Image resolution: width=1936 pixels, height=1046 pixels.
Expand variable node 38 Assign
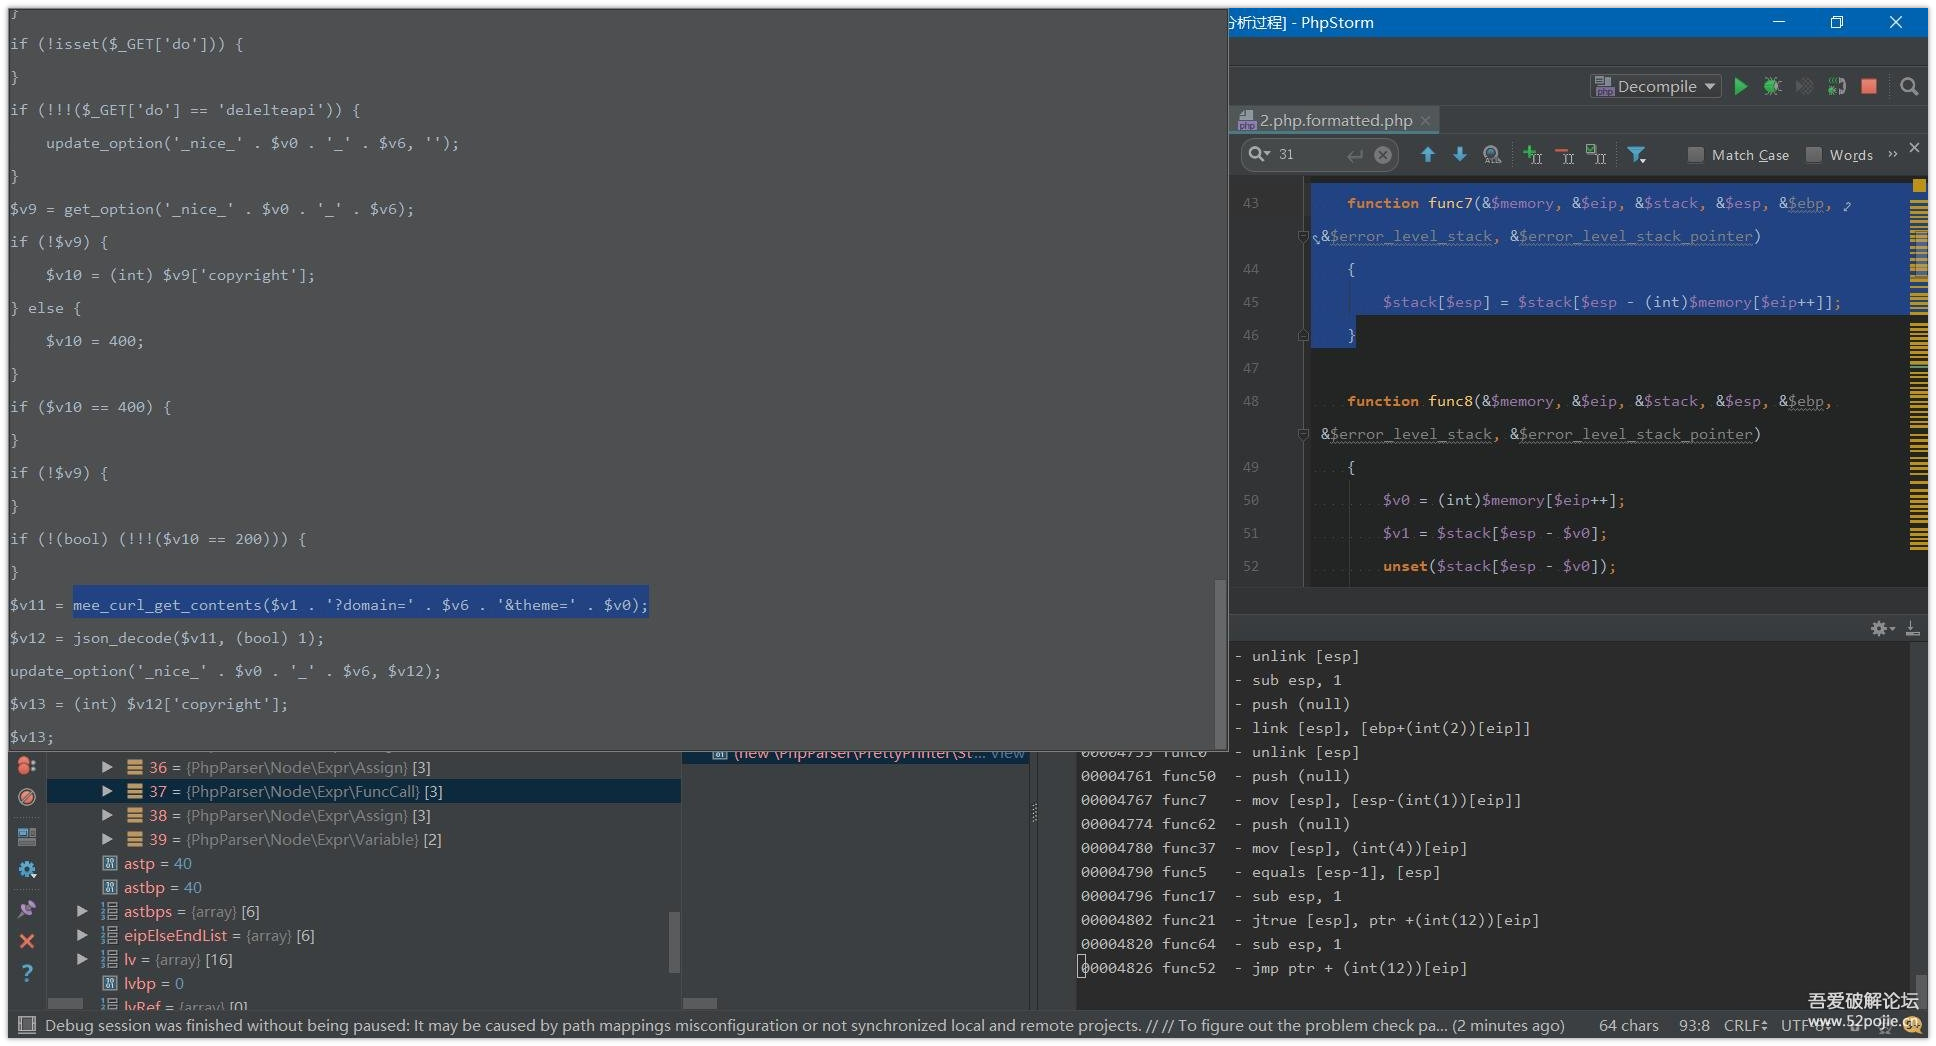[x=107, y=815]
